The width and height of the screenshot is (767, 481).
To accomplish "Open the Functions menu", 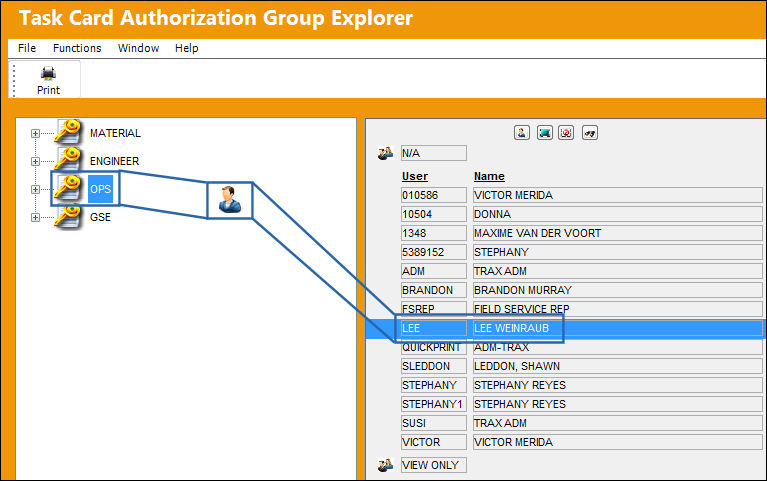I will [x=77, y=48].
